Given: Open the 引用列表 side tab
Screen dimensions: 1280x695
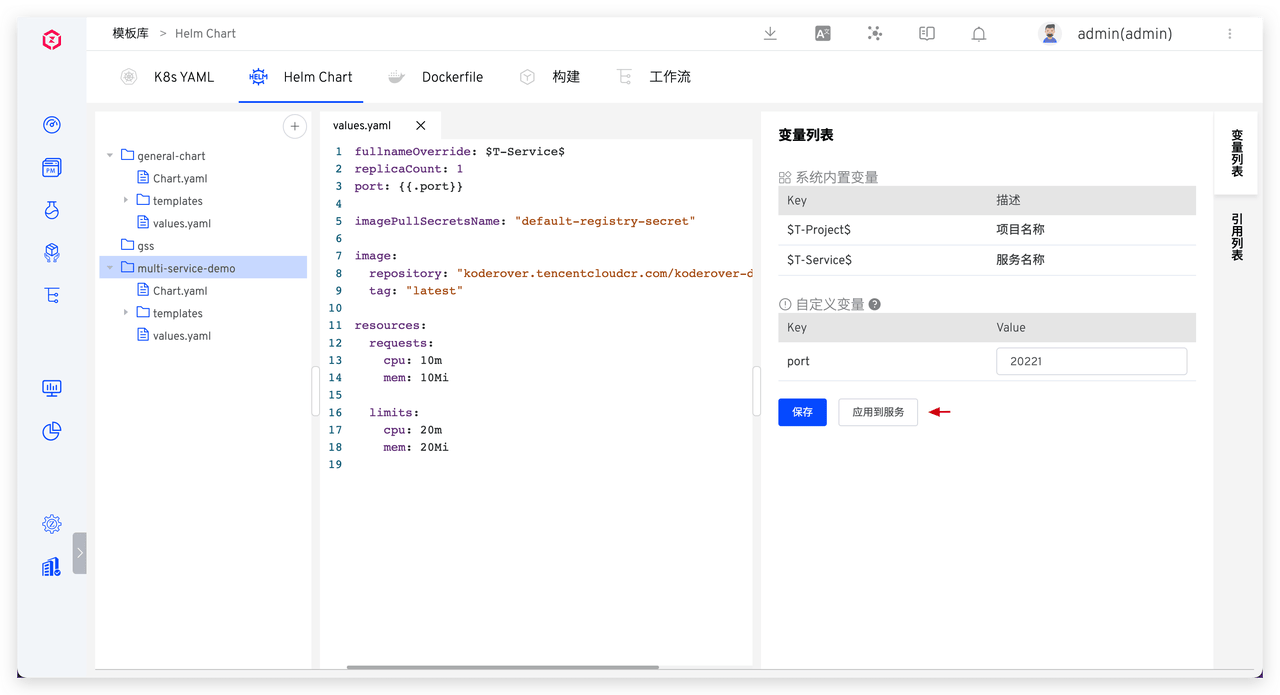Looking at the screenshot, I should [x=1237, y=237].
